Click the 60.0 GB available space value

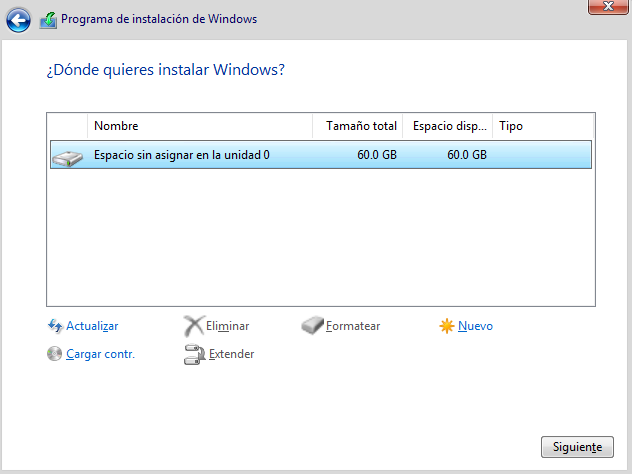click(467, 155)
